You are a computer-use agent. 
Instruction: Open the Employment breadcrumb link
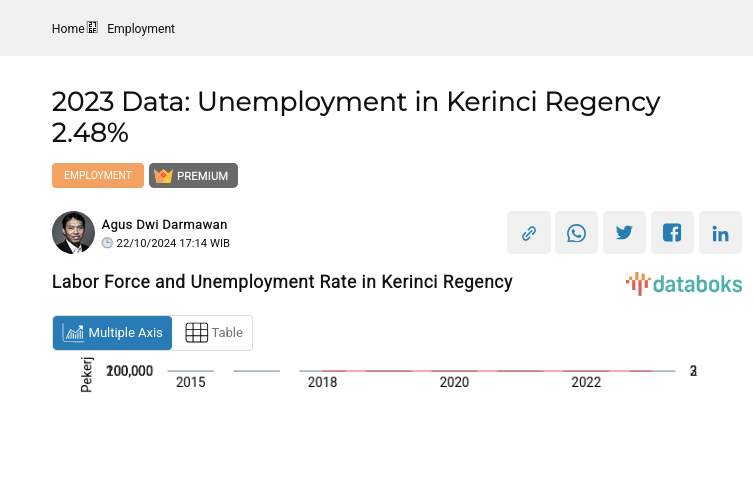141,29
